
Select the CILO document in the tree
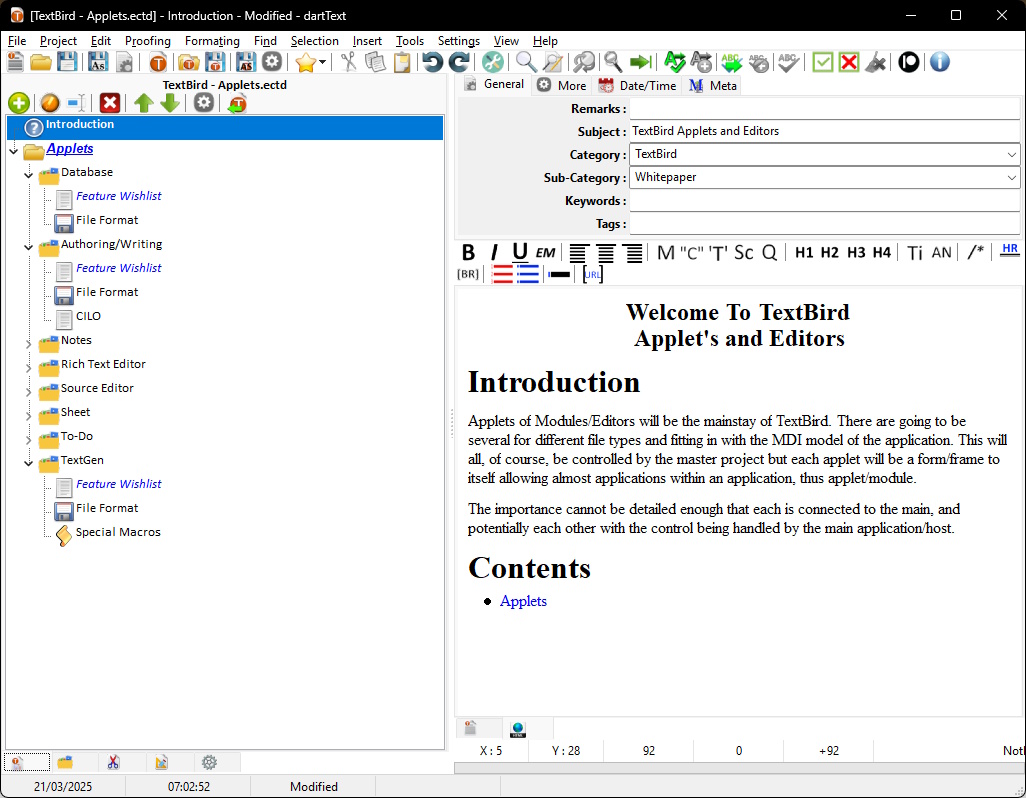88,316
